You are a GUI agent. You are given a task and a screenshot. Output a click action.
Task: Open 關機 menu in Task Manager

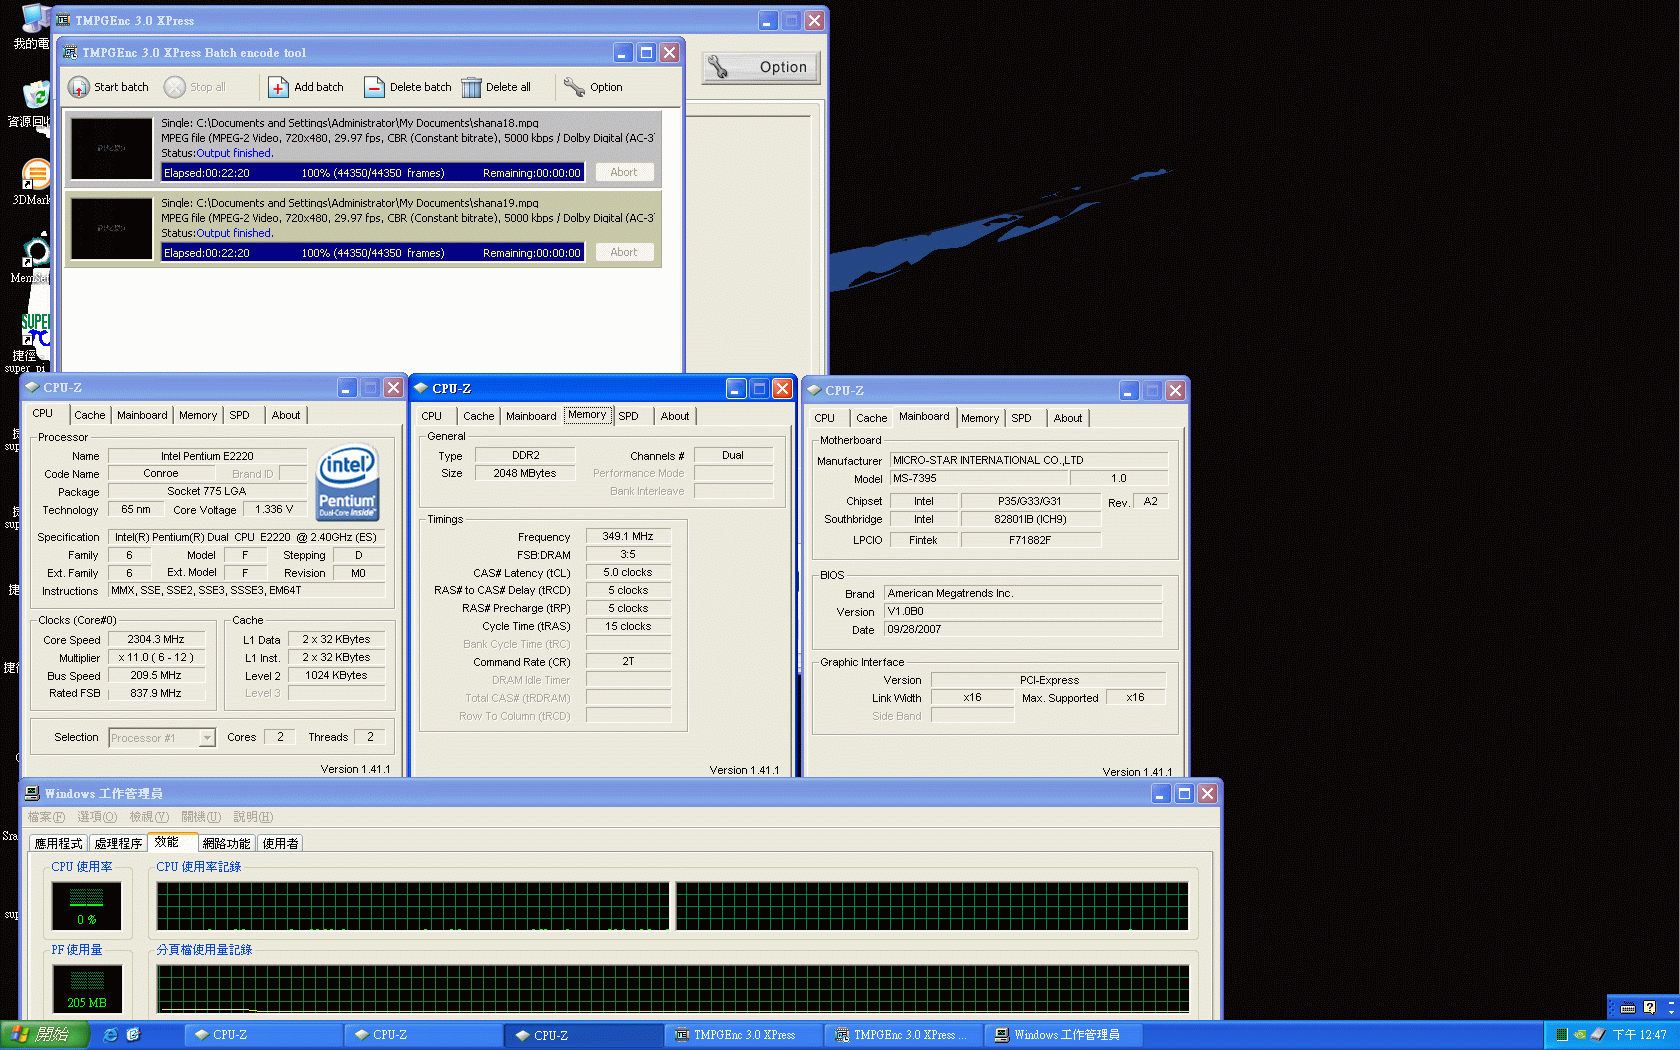click(x=201, y=817)
